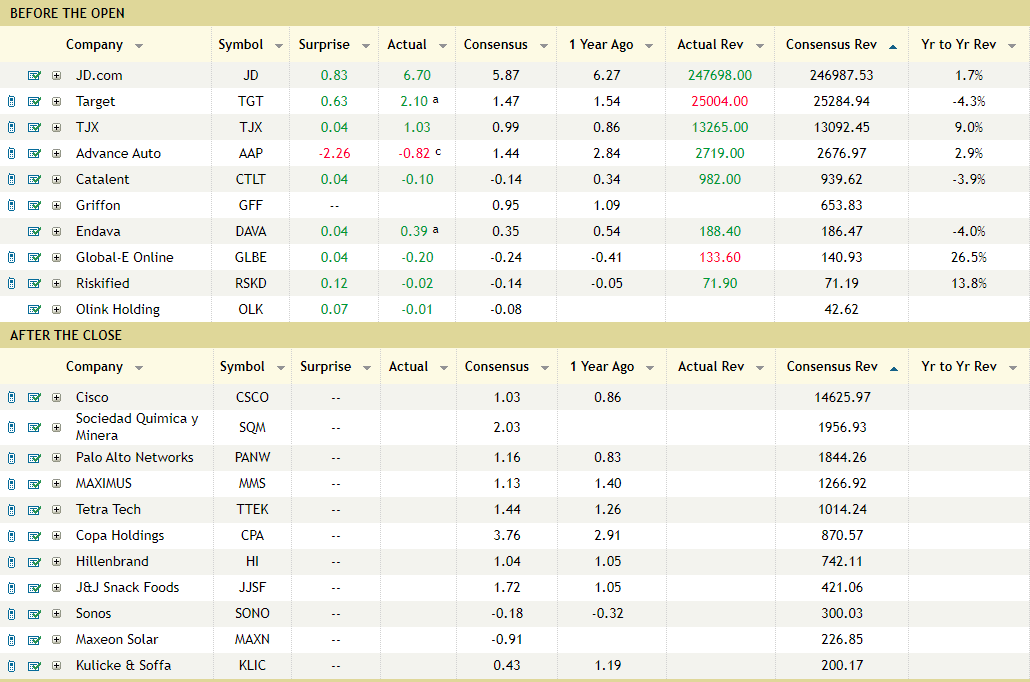Click the conference call phone icon for Target
Screen dimensions: 1030x682
11,101
